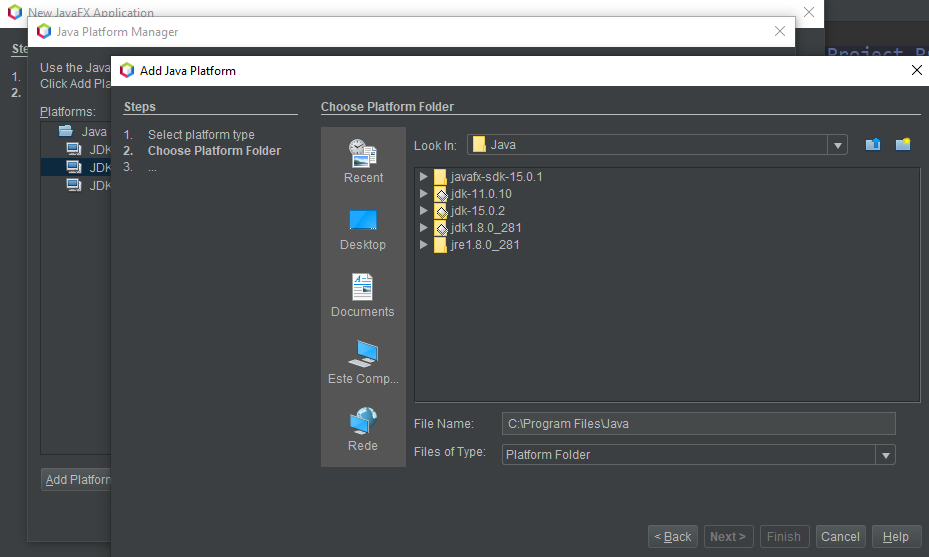Image resolution: width=929 pixels, height=557 pixels.
Task: Click the Help button
Action: (896, 537)
